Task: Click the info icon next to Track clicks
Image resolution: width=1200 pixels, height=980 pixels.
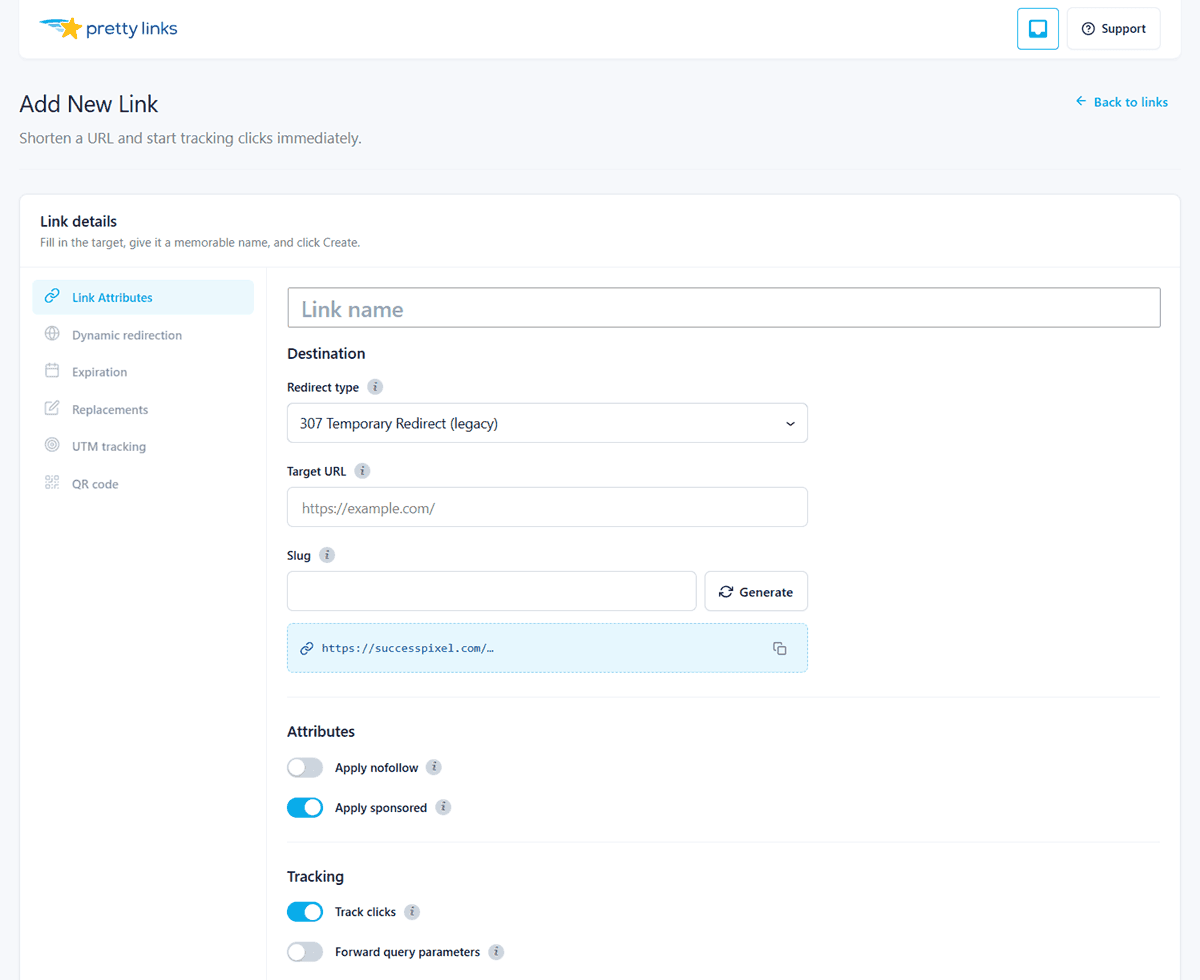Action: coord(412,912)
